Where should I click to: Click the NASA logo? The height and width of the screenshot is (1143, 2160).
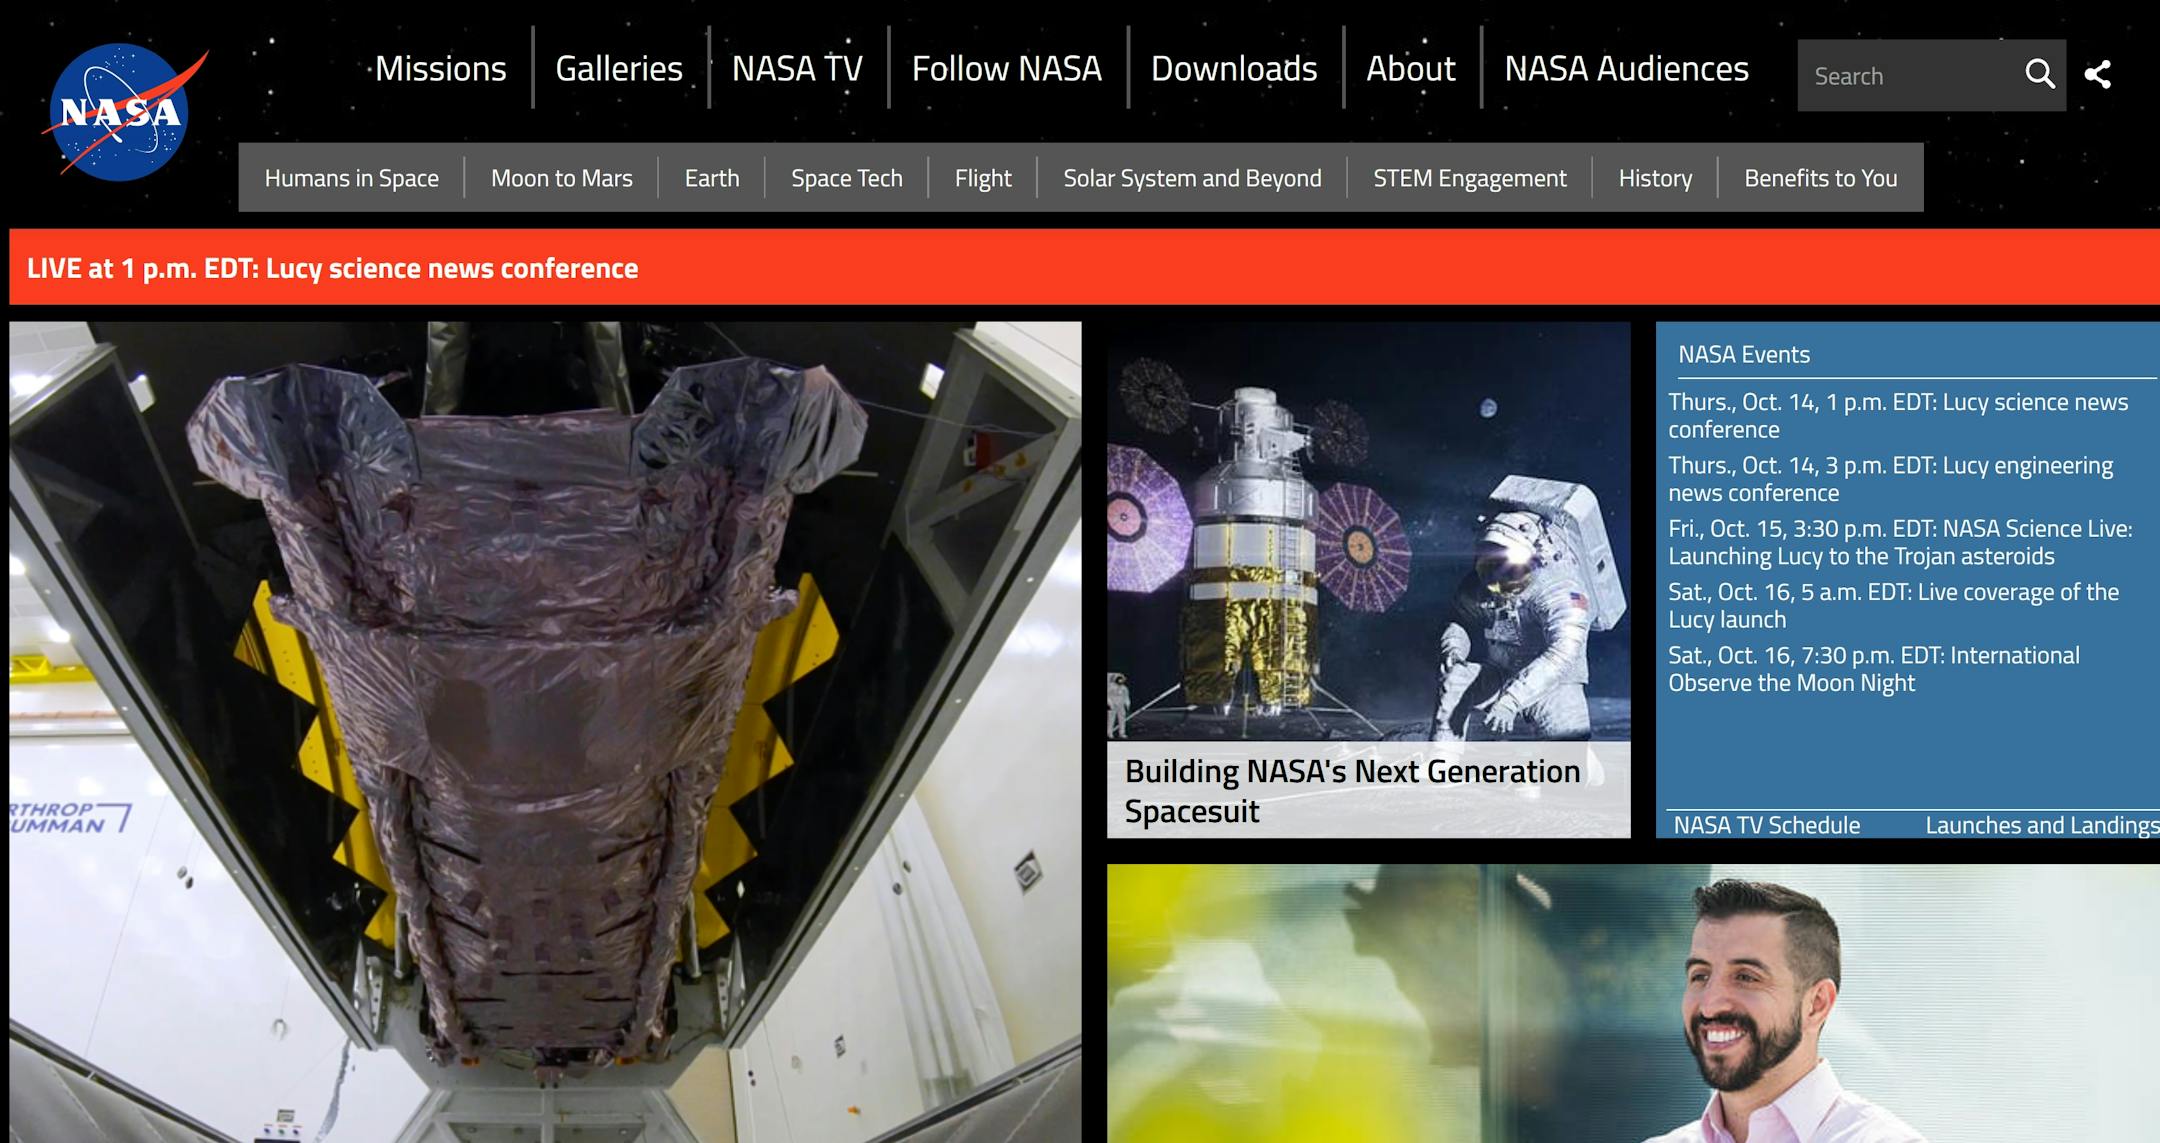tap(120, 112)
